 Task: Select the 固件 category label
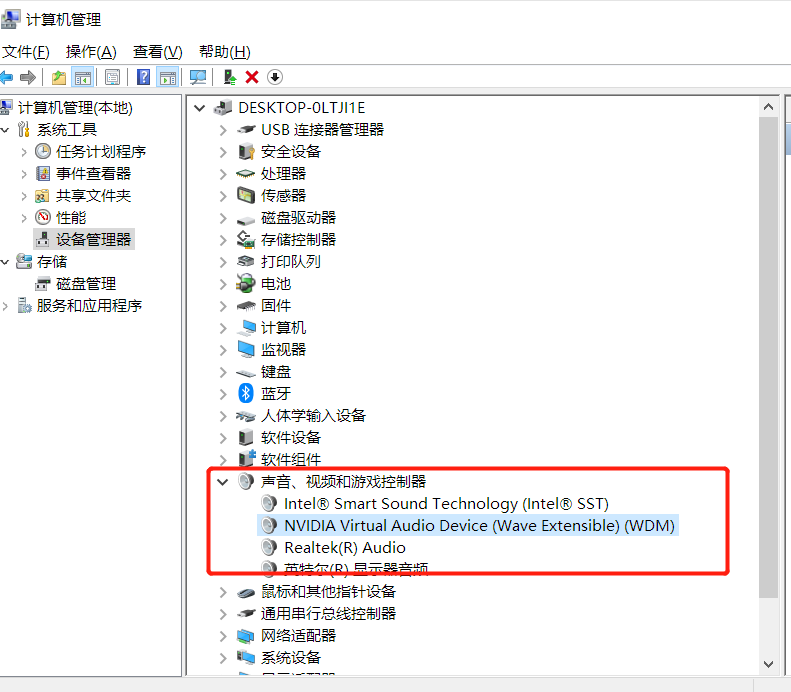(276, 306)
